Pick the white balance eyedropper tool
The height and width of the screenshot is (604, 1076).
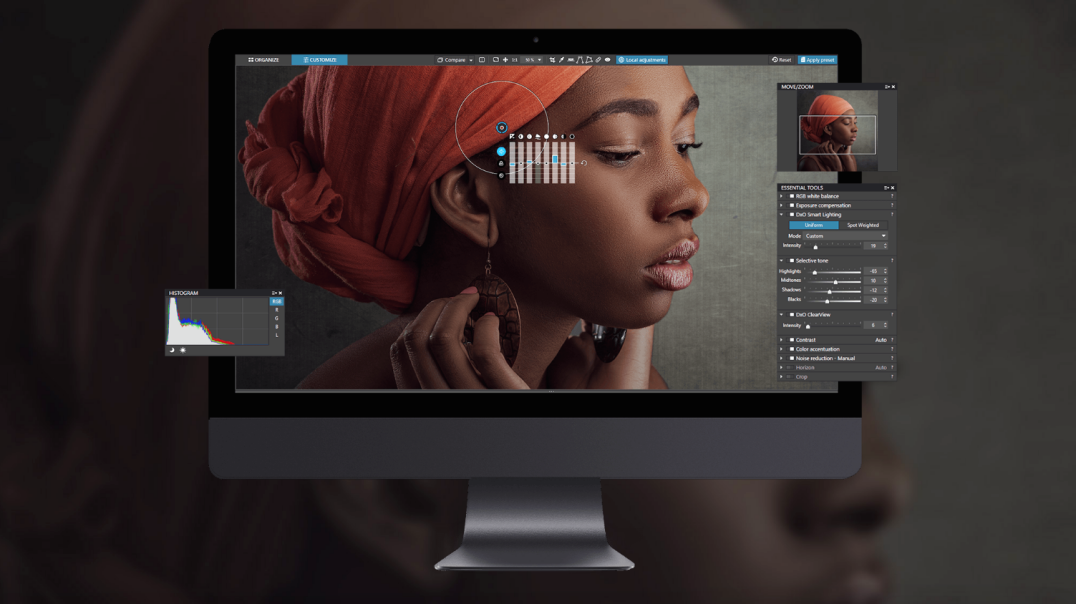[x=561, y=60]
